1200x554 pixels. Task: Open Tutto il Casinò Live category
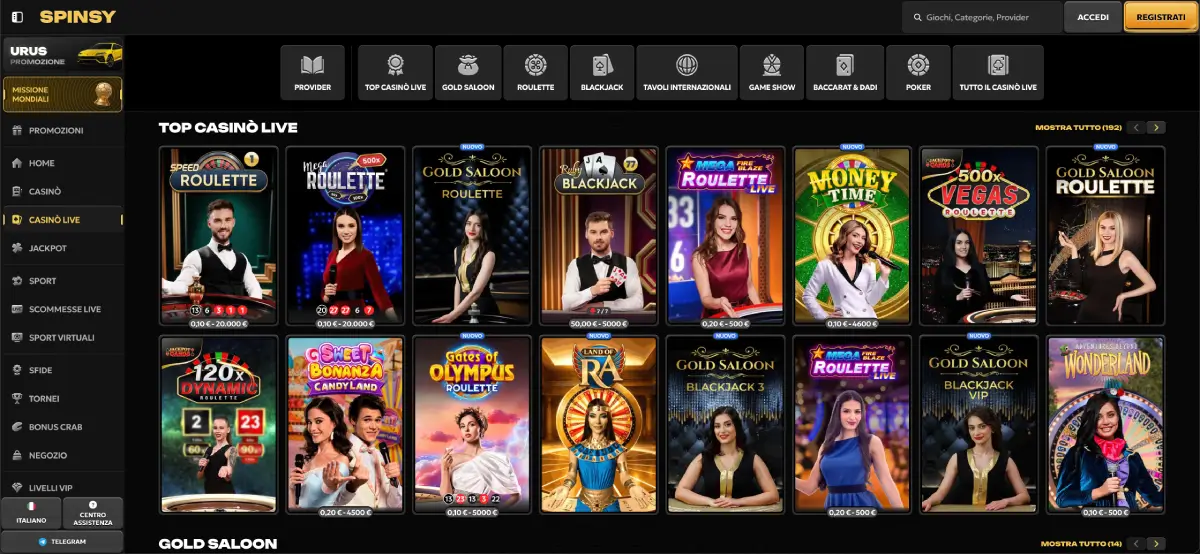click(998, 72)
